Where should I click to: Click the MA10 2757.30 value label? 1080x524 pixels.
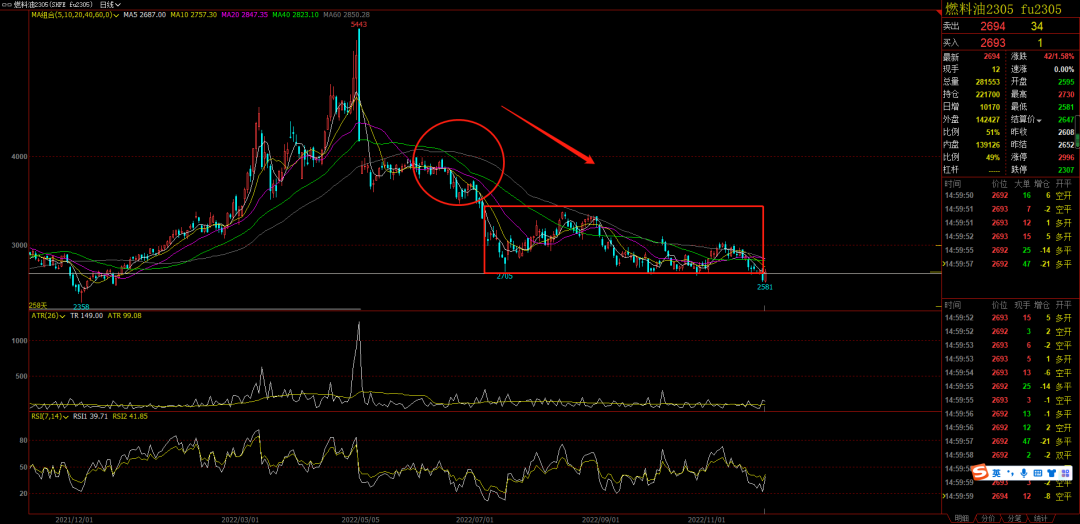click(194, 14)
